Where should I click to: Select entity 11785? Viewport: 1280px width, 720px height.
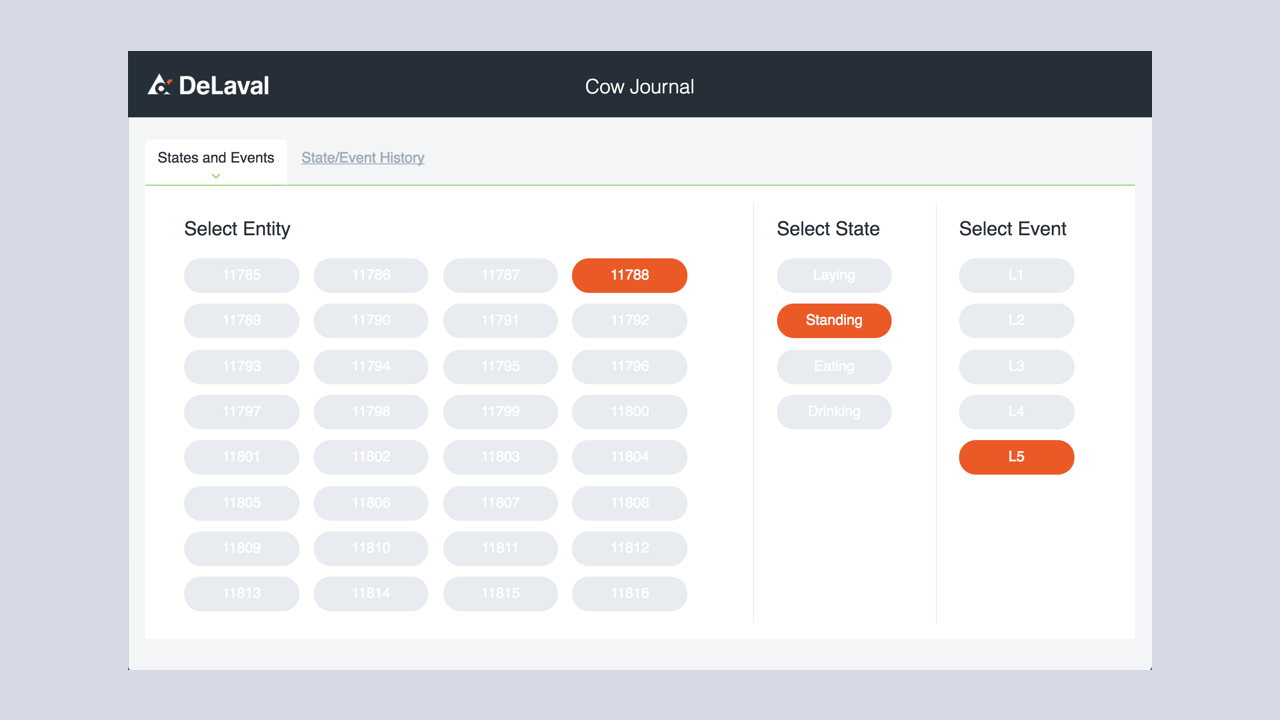coord(241,275)
